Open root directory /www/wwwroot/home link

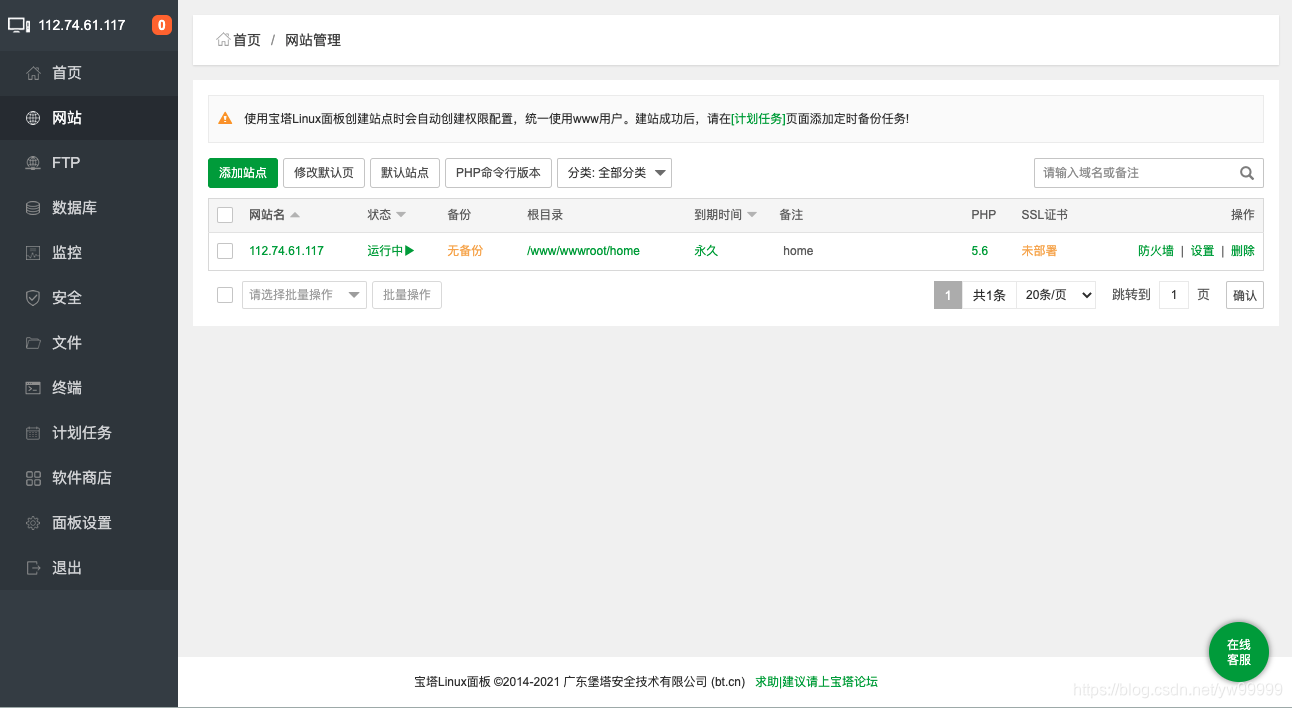click(583, 251)
